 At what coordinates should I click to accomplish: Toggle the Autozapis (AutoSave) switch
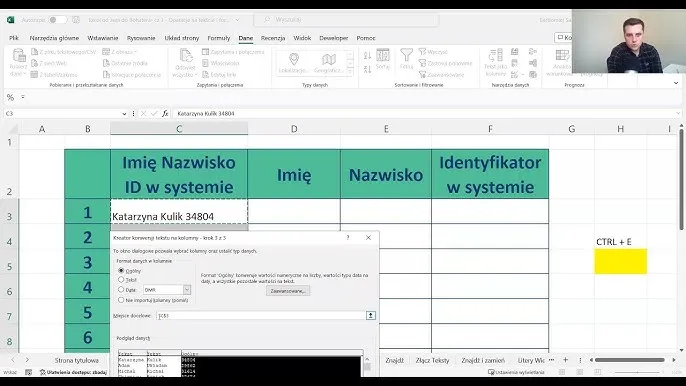(57, 20)
